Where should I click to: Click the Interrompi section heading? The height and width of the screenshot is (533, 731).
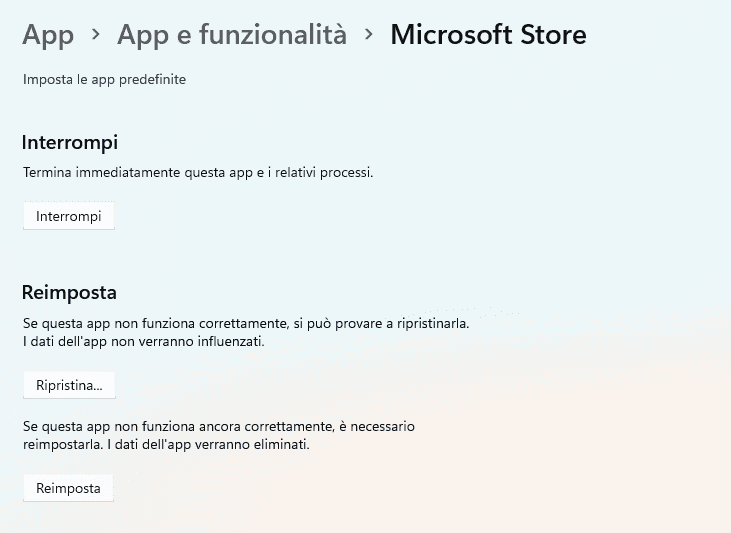click(70, 142)
